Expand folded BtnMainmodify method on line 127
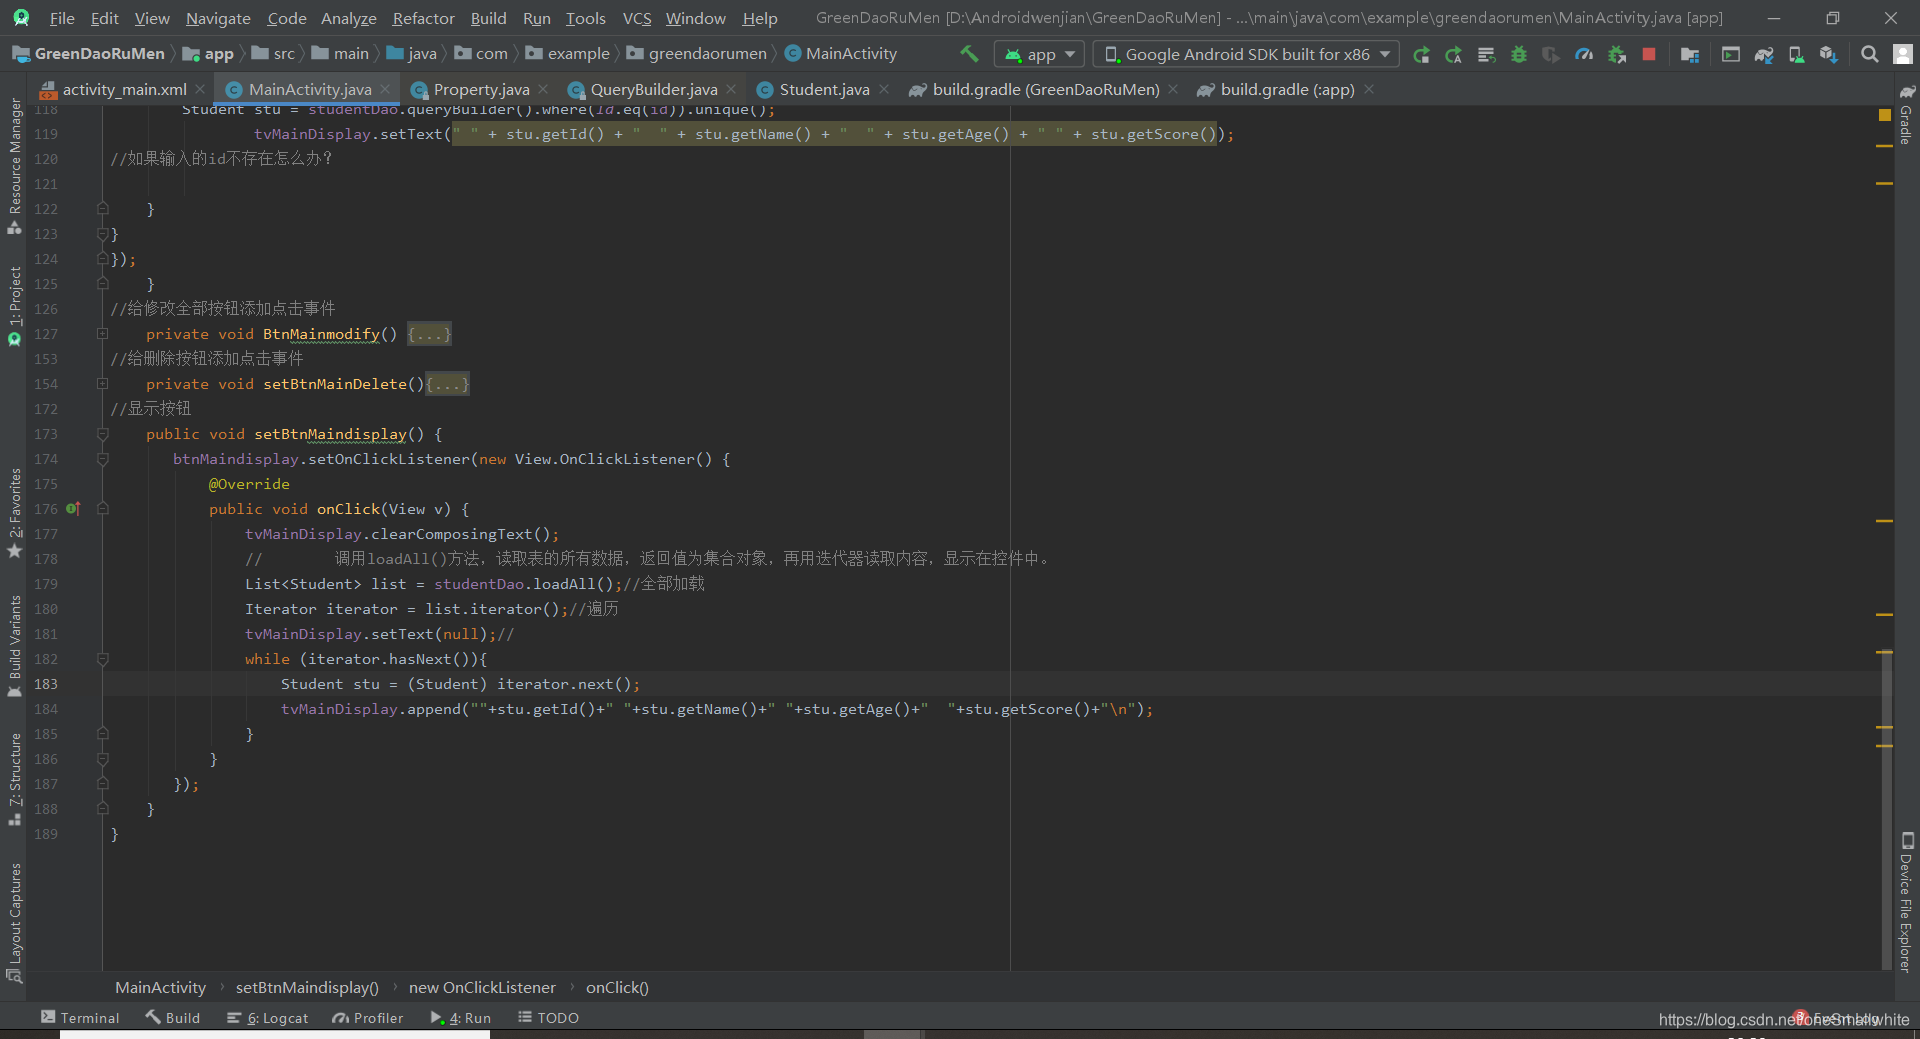Image resolution: width=1920 pixels, height=1039 pixels. point(102,334)
